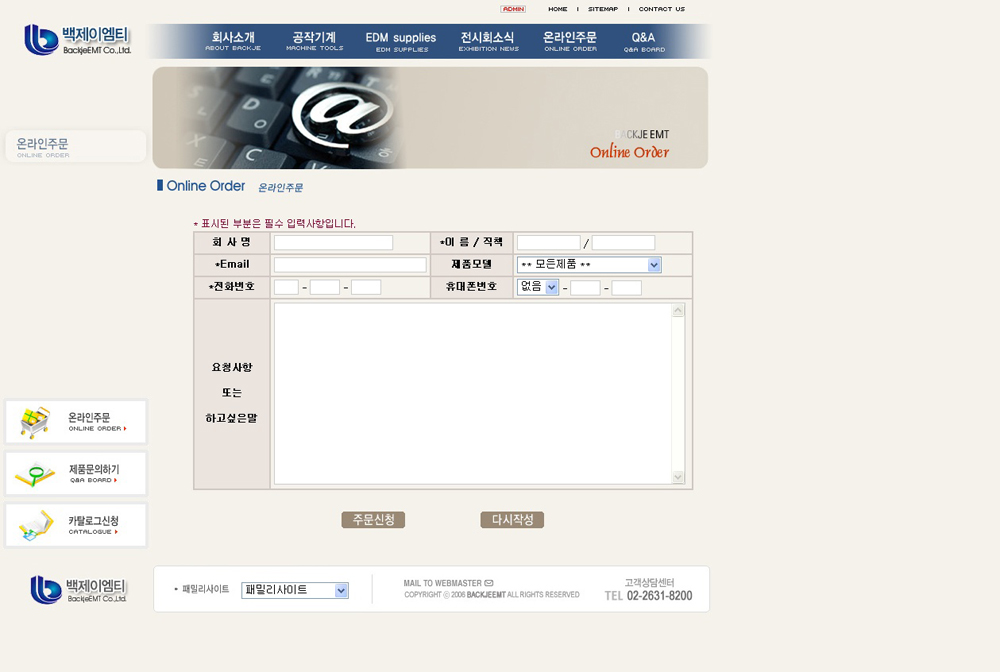Click the Catalogue request book icon

pyautogui.click(x=35, y=525)
